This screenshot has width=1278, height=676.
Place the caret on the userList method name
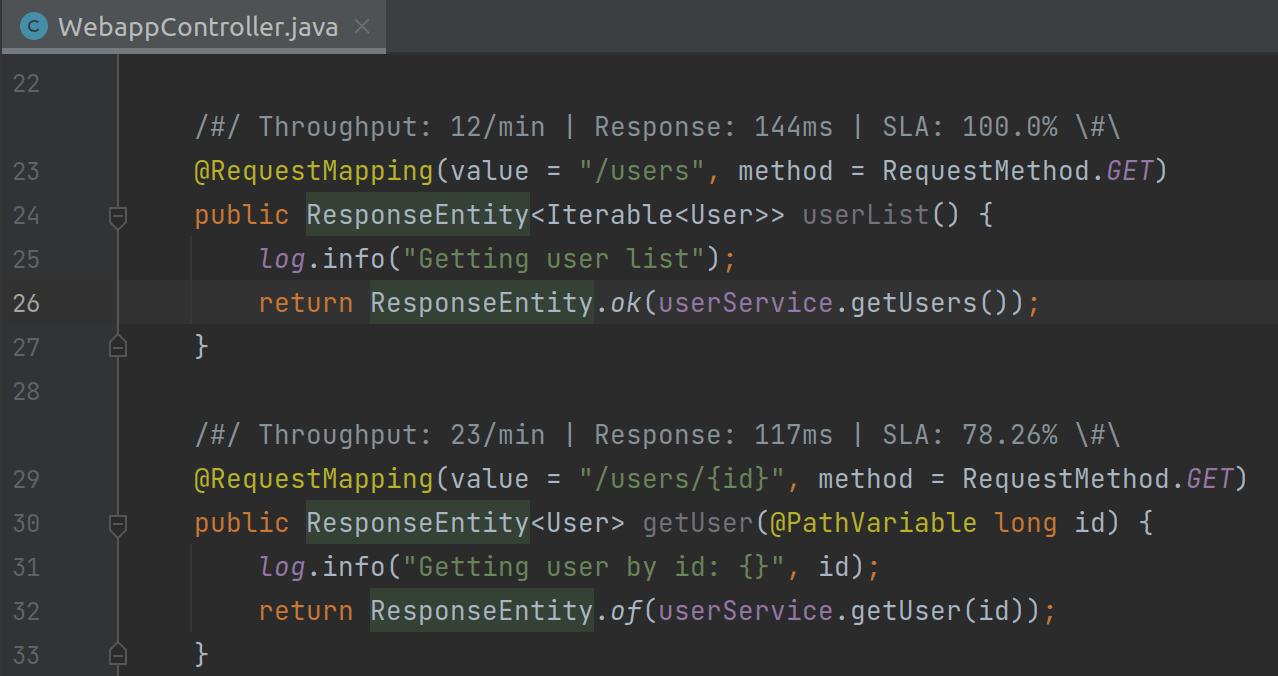click(x=864, y=214)
